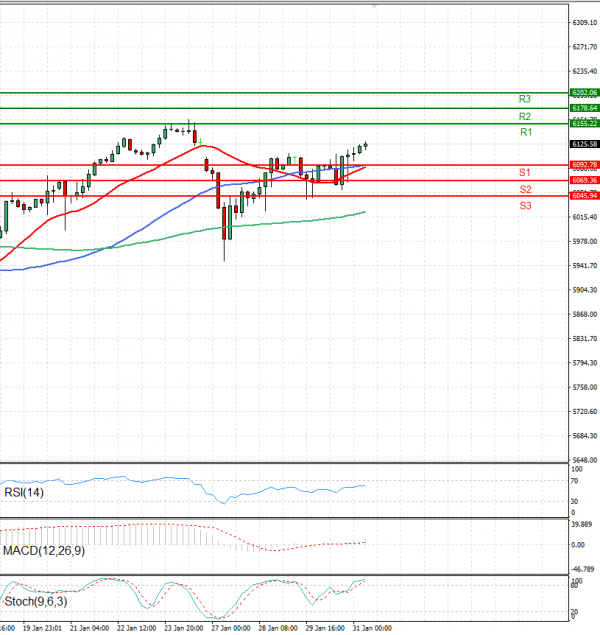Click the 23 Jan 20:00 time label
This screenshot has width=600, height=635.
click(183, 628)
